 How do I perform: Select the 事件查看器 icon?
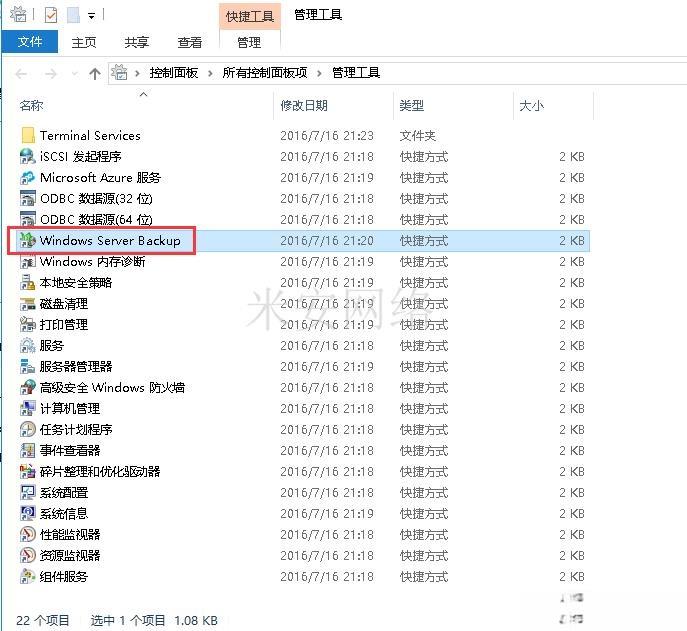pyautogui.click(x=28, y=450)
